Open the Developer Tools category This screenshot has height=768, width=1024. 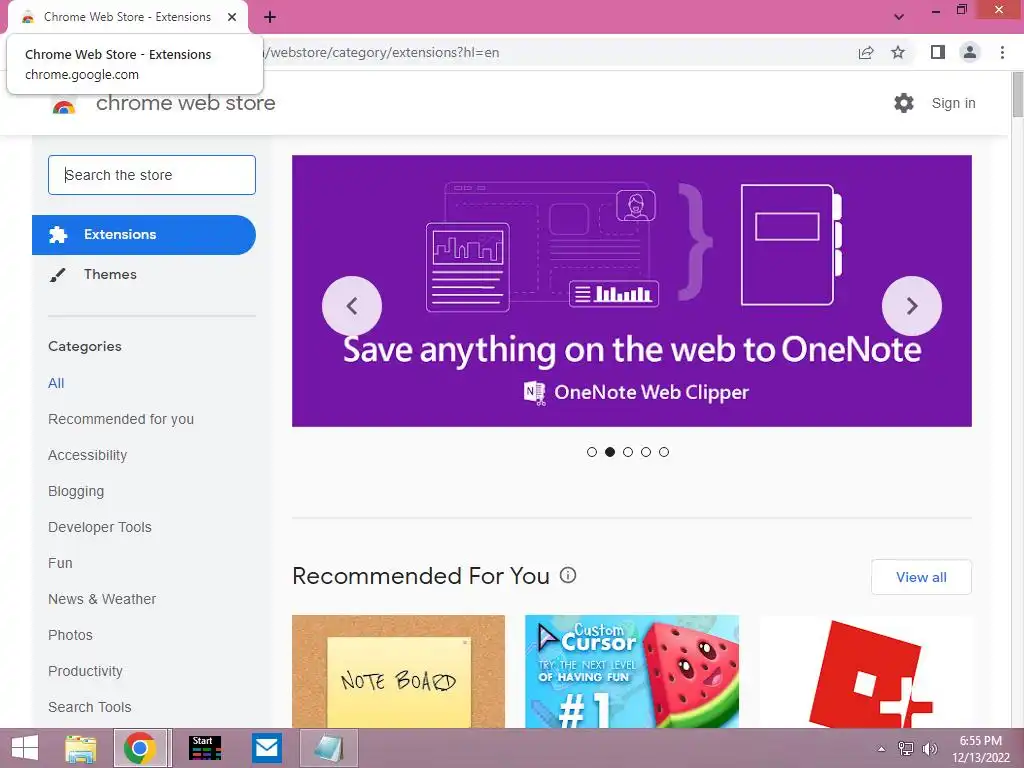100,527
